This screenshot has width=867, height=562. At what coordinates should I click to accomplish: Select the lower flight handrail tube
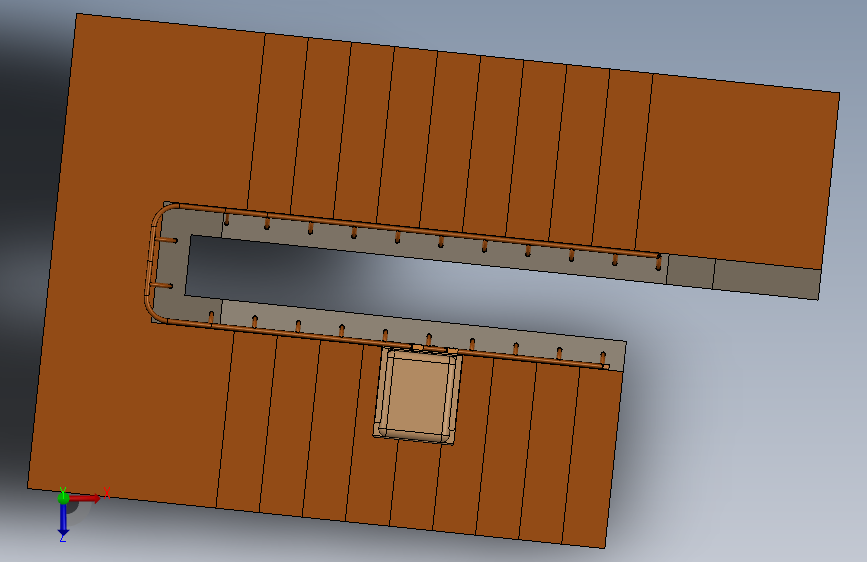pyautogui.click(x=387, y=343)
